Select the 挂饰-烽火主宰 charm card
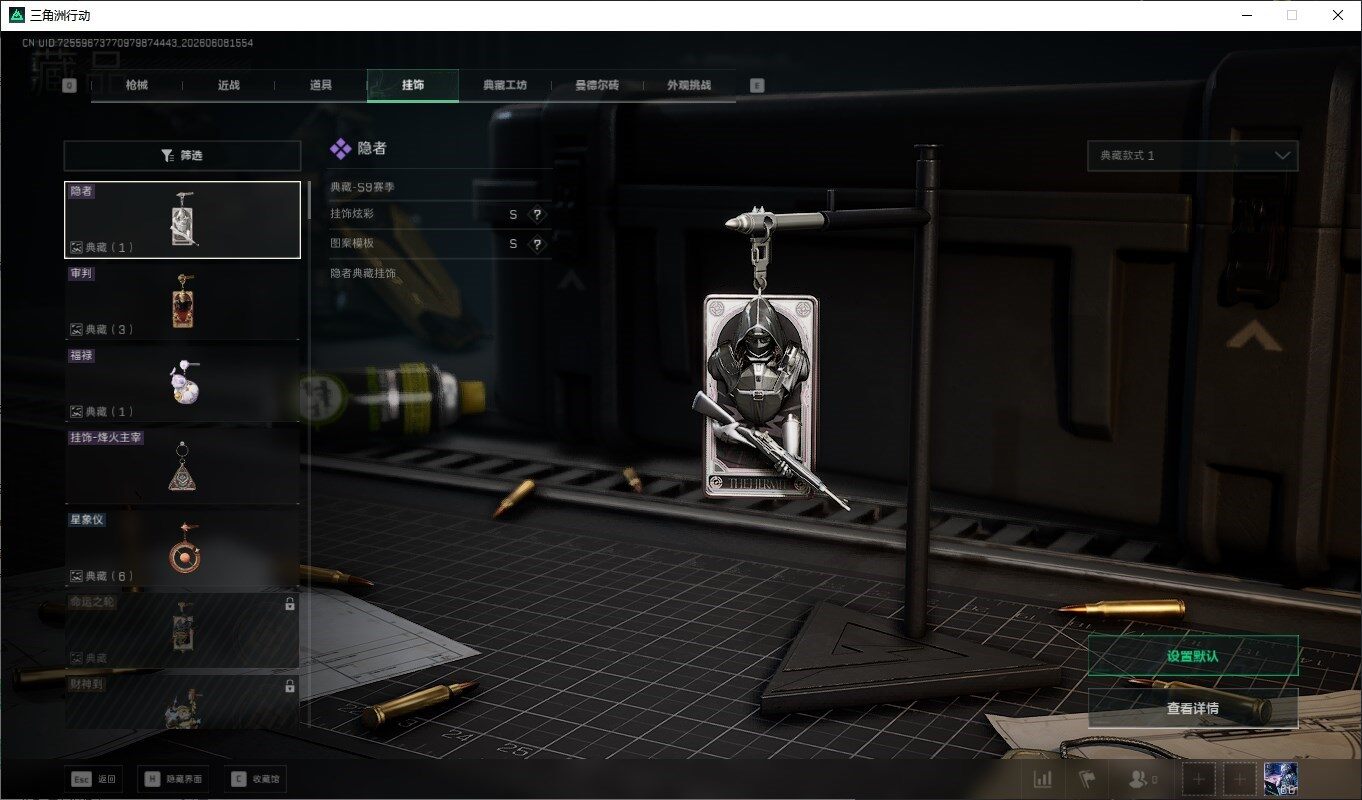The height and width of the screenshot is (800, 1362). pyautogui.click(x=182, y=466)
